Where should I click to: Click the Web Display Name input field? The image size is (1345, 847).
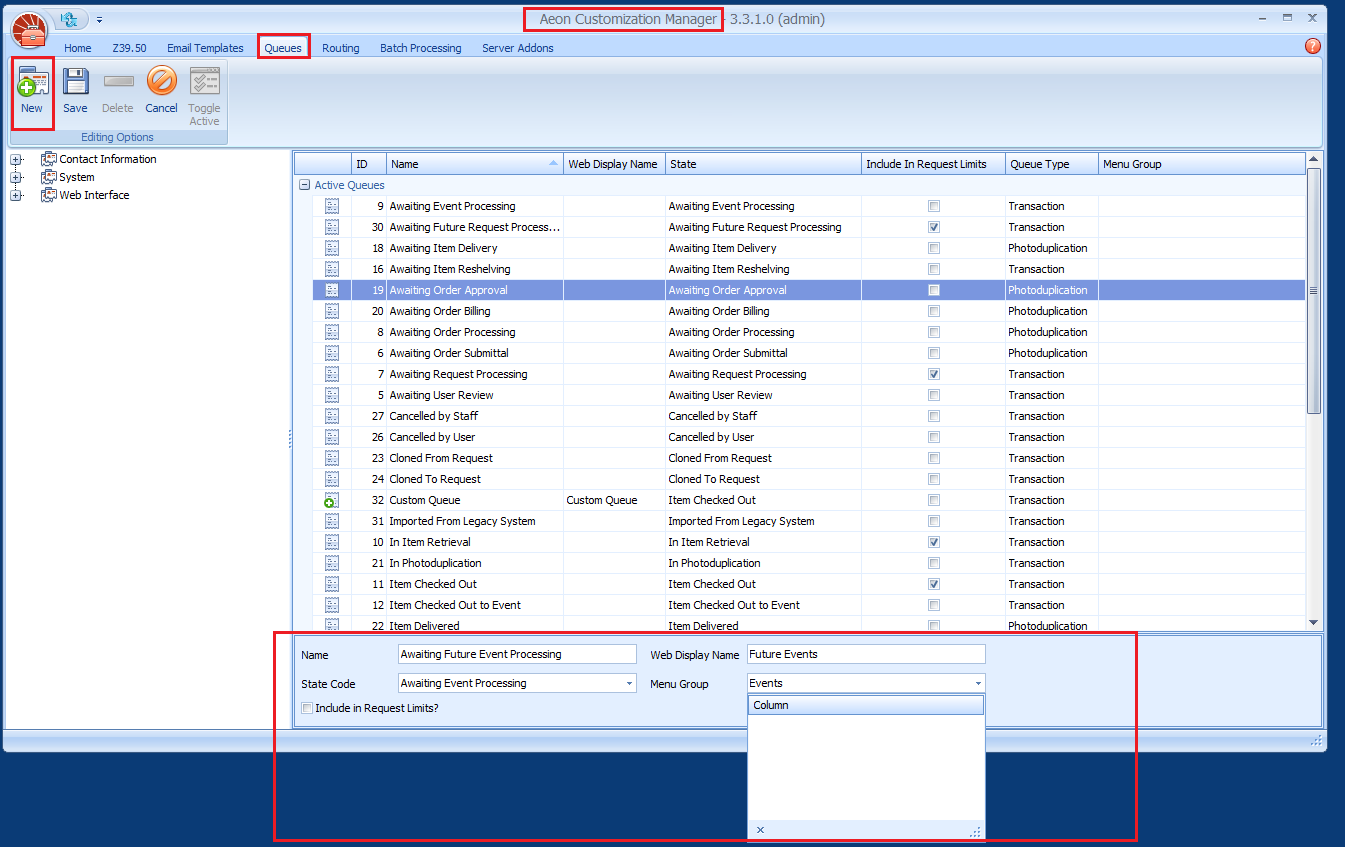click(x=865, y=653)
